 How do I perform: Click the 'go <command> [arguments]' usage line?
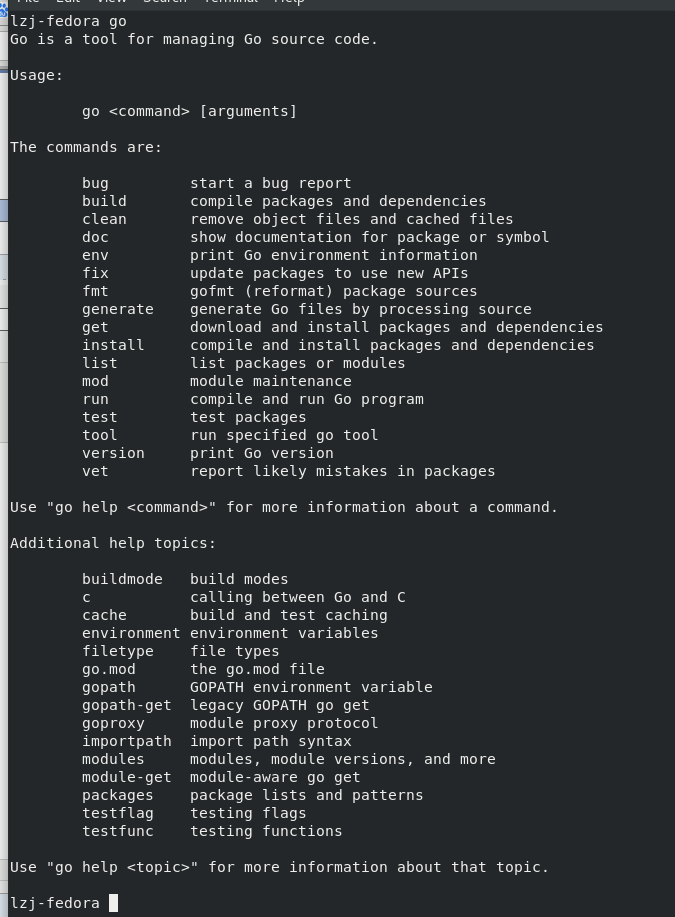coord(190,111)
